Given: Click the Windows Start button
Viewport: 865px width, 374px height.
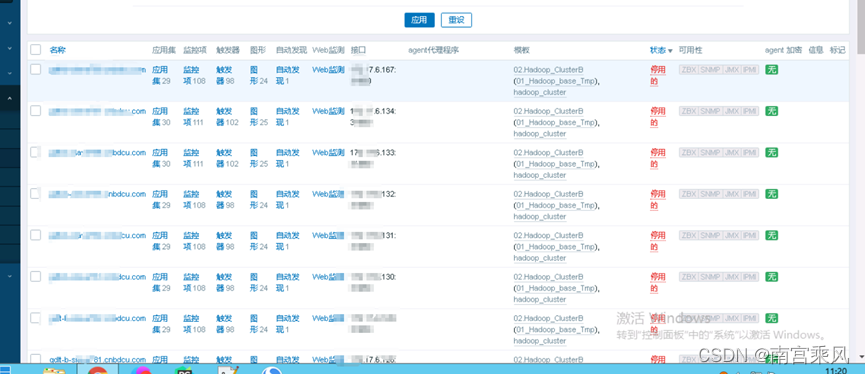Looking at the screenshot, I should (x=5, y=370).
